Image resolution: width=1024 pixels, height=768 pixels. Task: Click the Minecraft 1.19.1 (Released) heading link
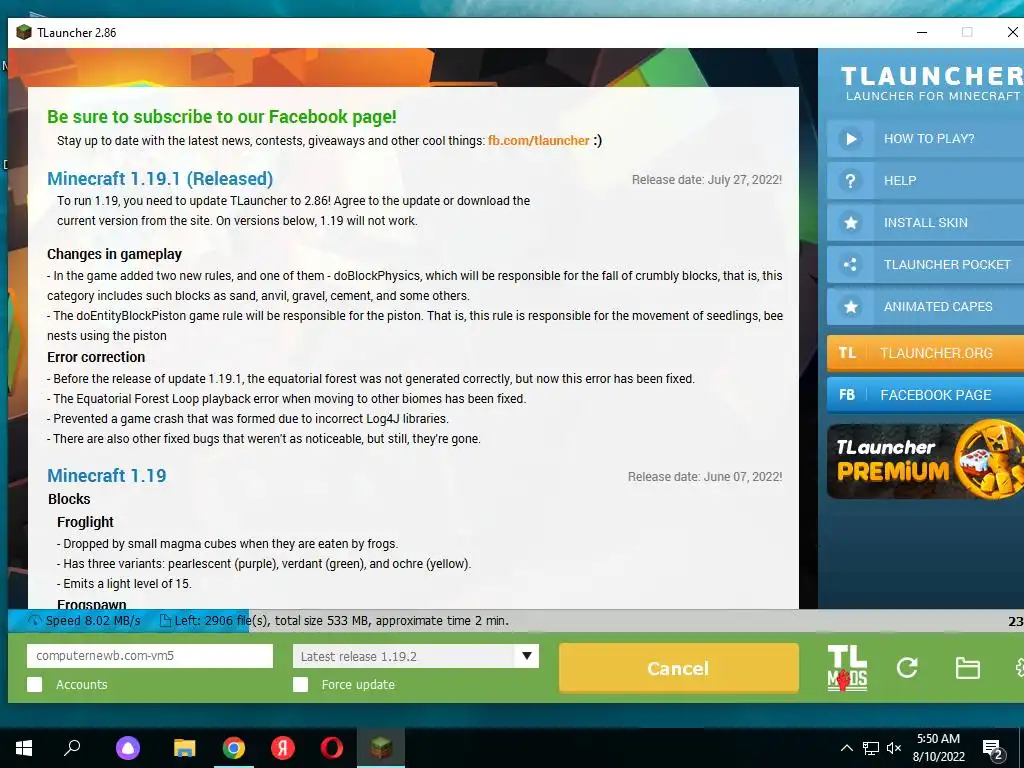(x=160, y=179)
